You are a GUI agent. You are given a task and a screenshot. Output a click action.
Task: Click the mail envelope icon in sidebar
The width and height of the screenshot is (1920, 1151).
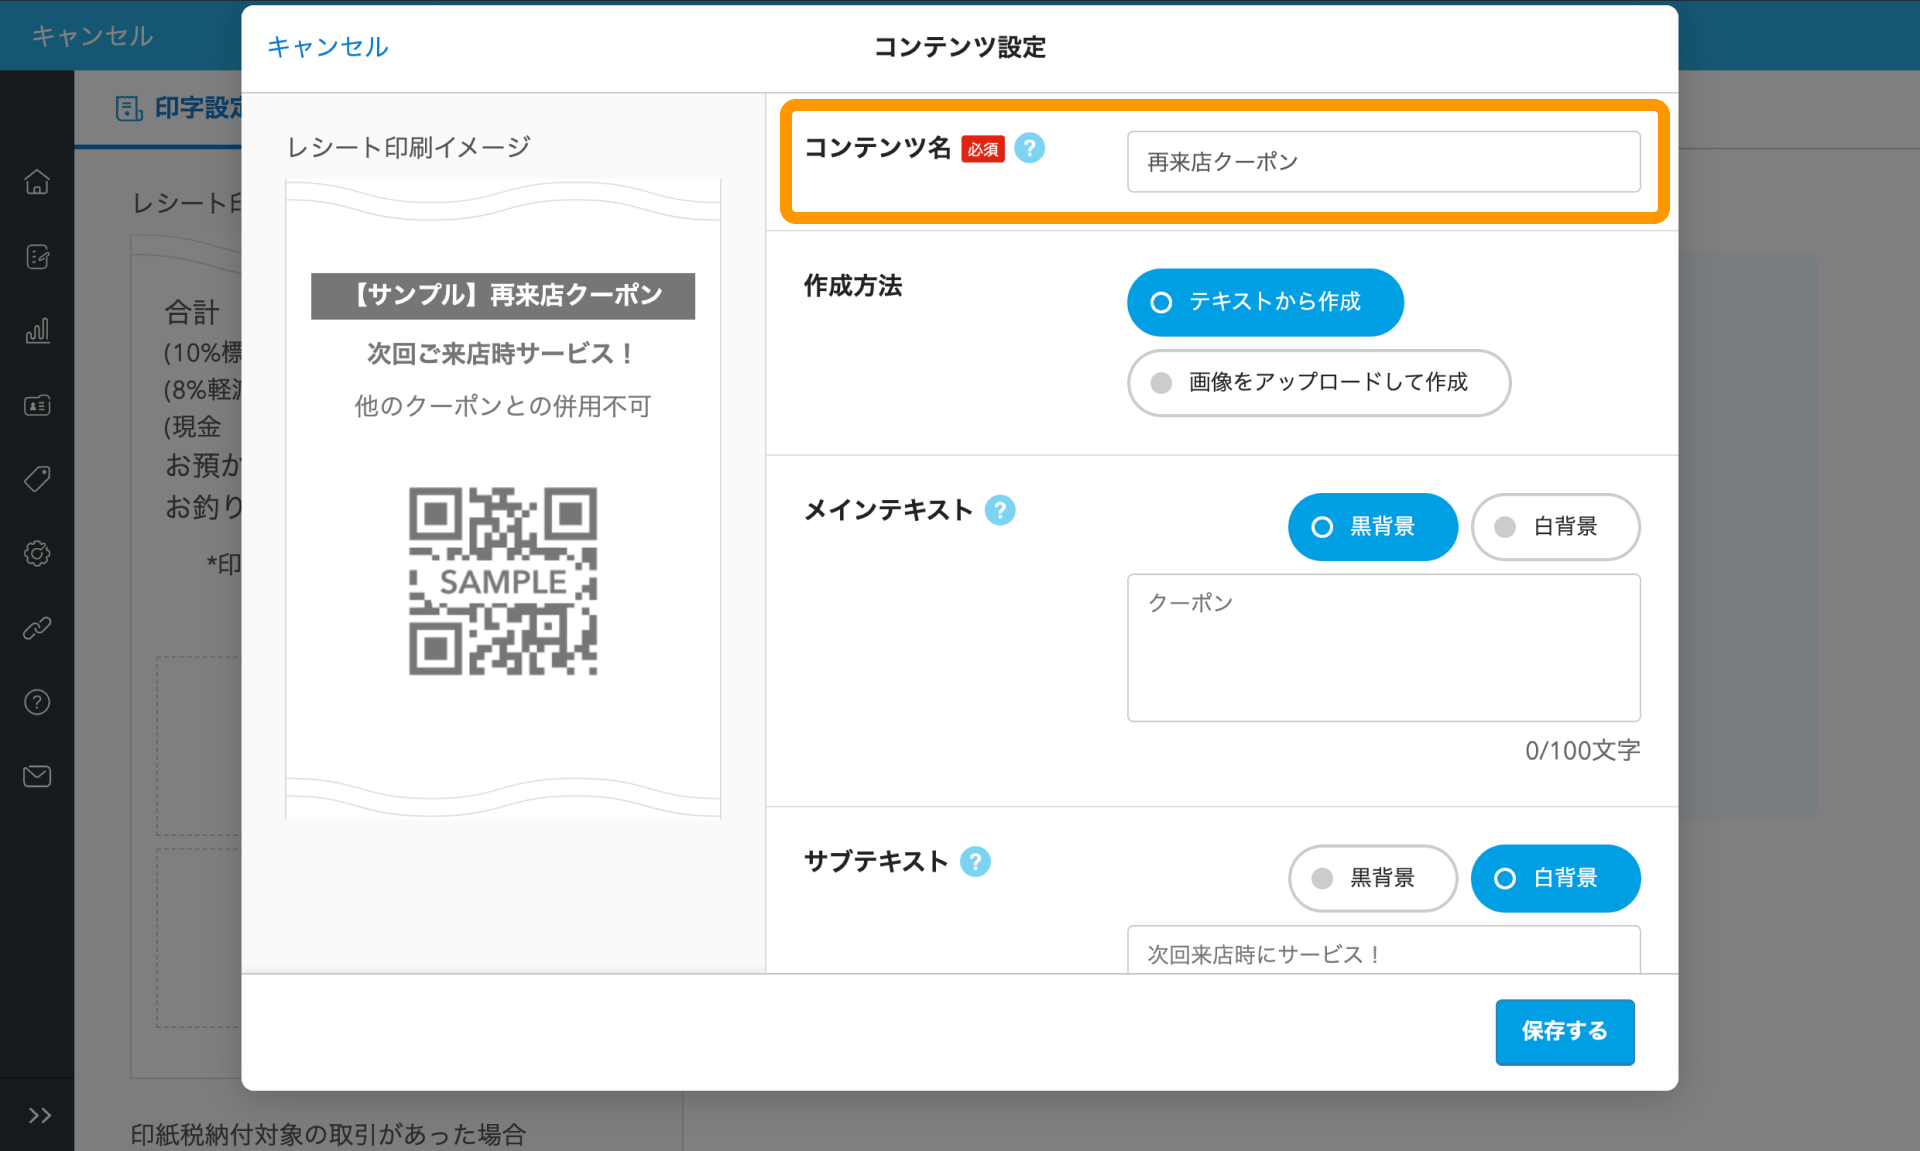[37, 776]
